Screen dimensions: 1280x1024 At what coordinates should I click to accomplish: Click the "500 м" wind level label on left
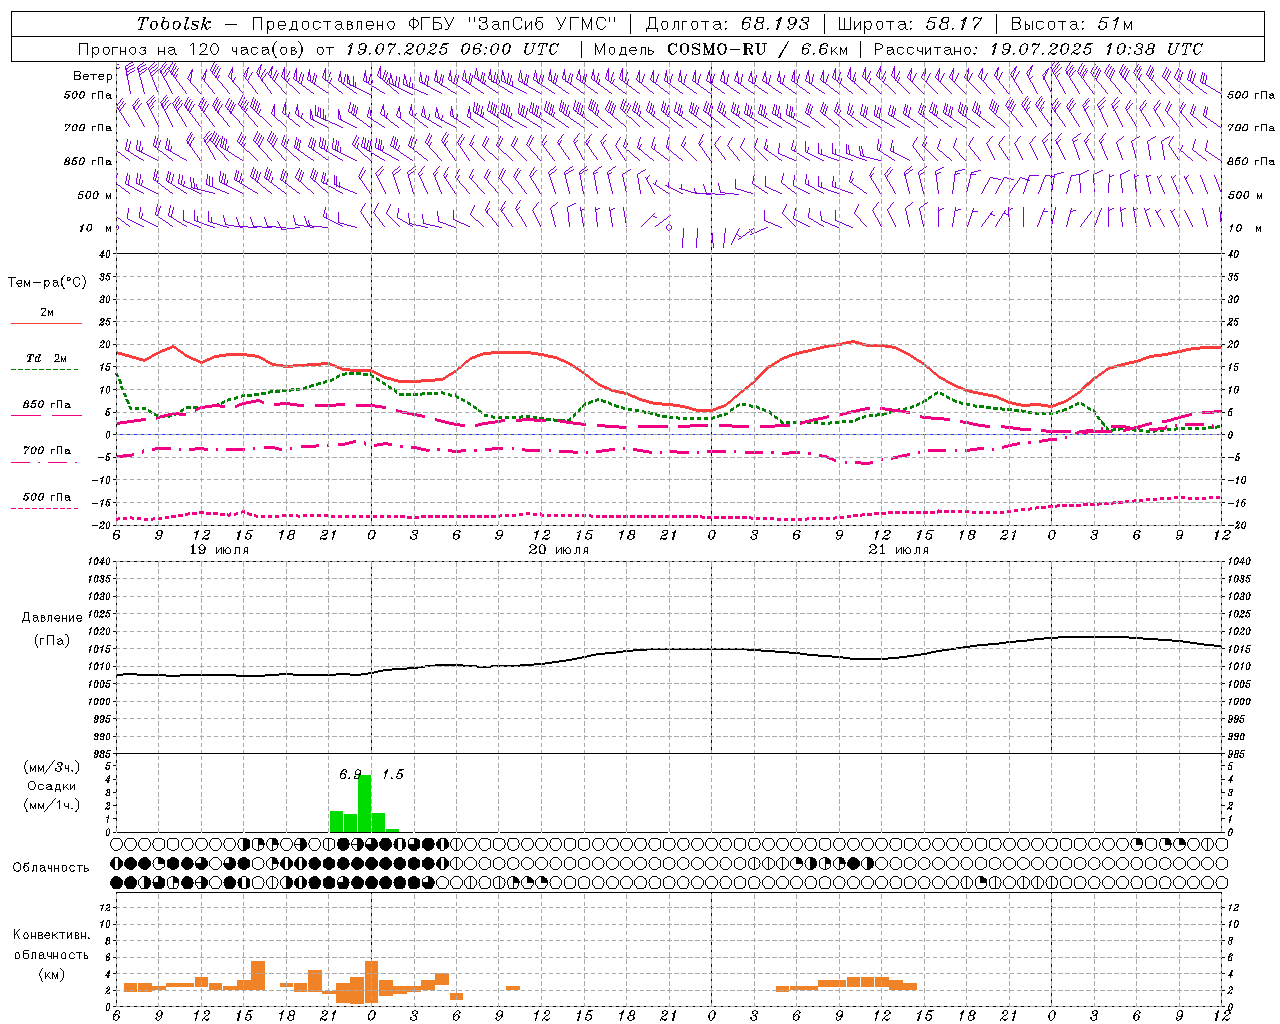point(95,195)
